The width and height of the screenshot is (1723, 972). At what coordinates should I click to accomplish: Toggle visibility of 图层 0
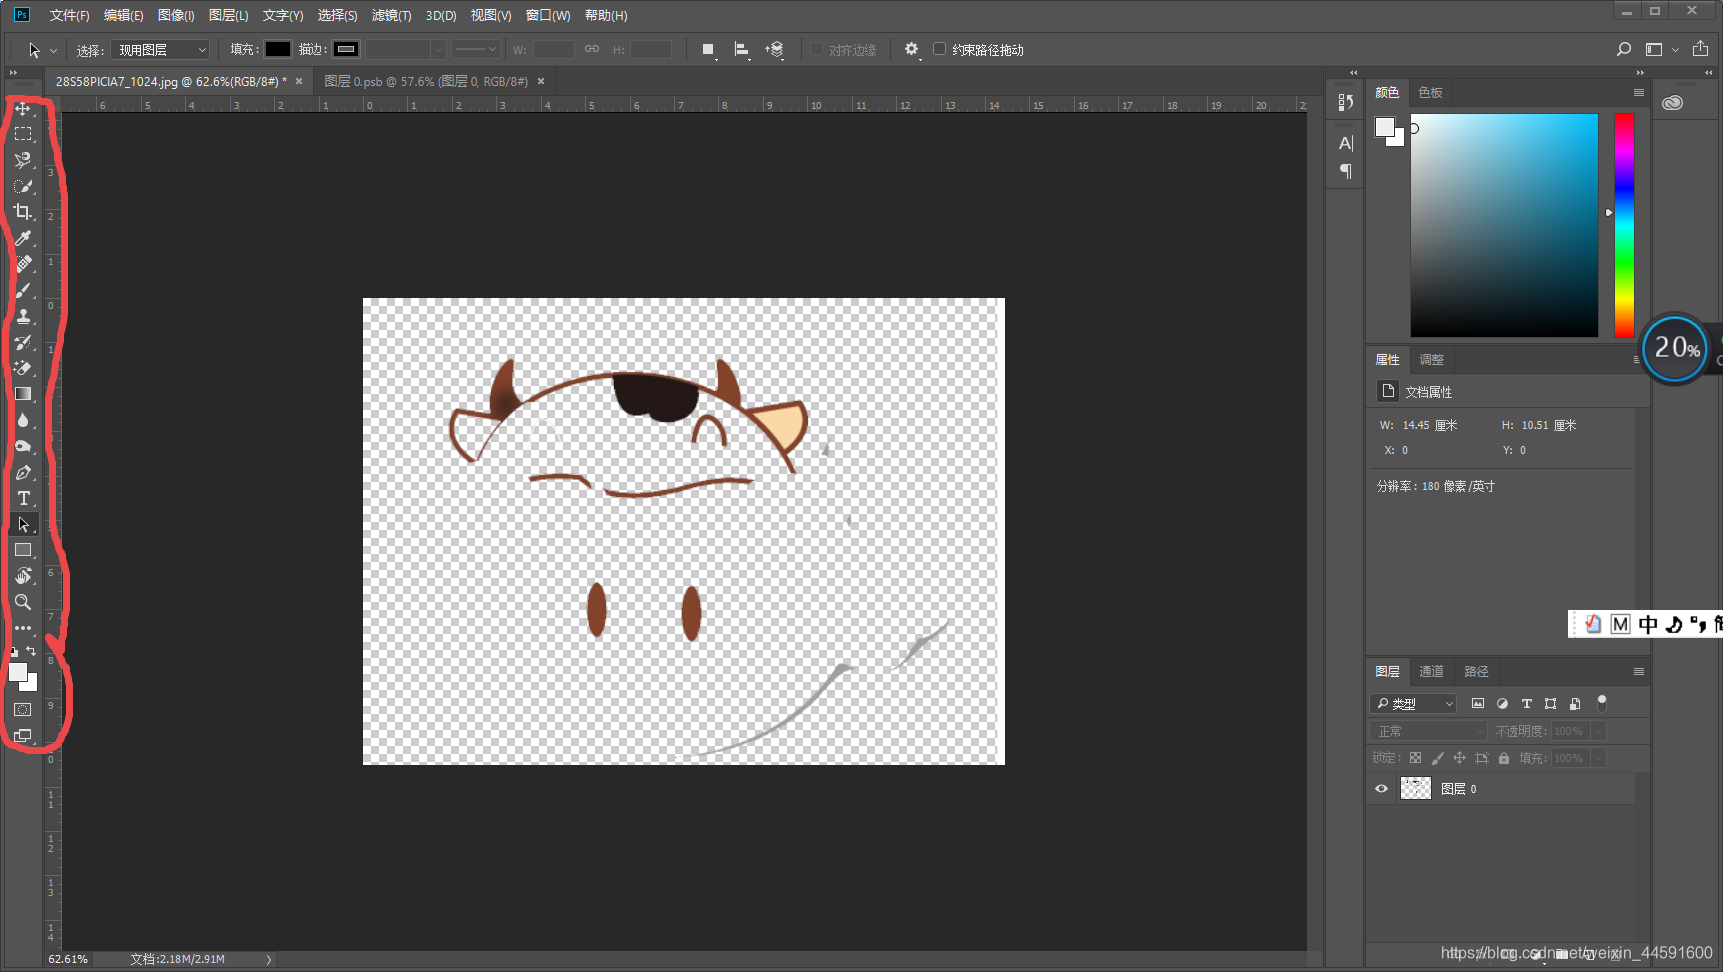(x=1381, y=789)
